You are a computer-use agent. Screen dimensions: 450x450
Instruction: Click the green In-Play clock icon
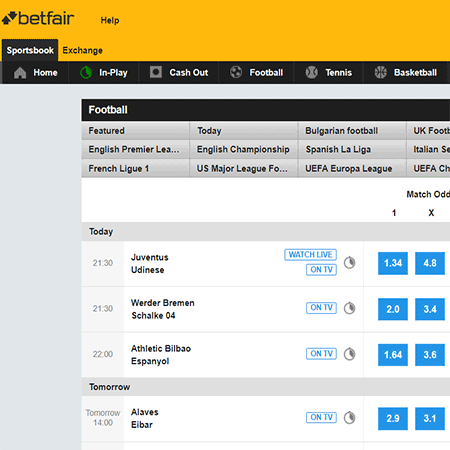86,72
